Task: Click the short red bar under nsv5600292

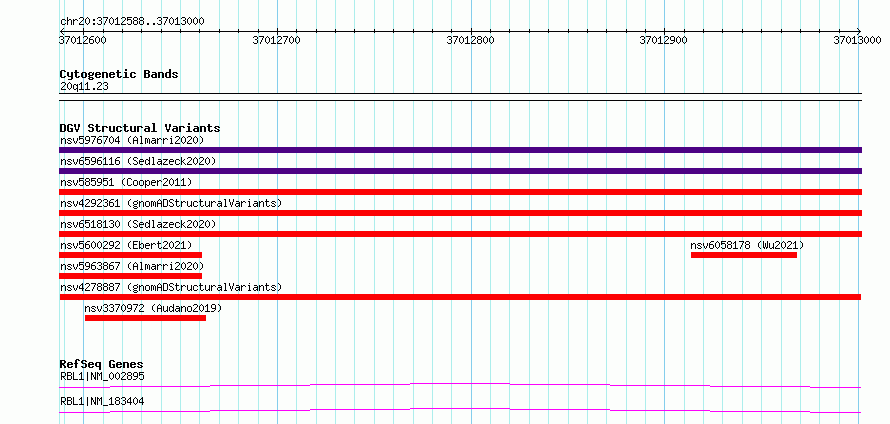Action: pos(131,255)
